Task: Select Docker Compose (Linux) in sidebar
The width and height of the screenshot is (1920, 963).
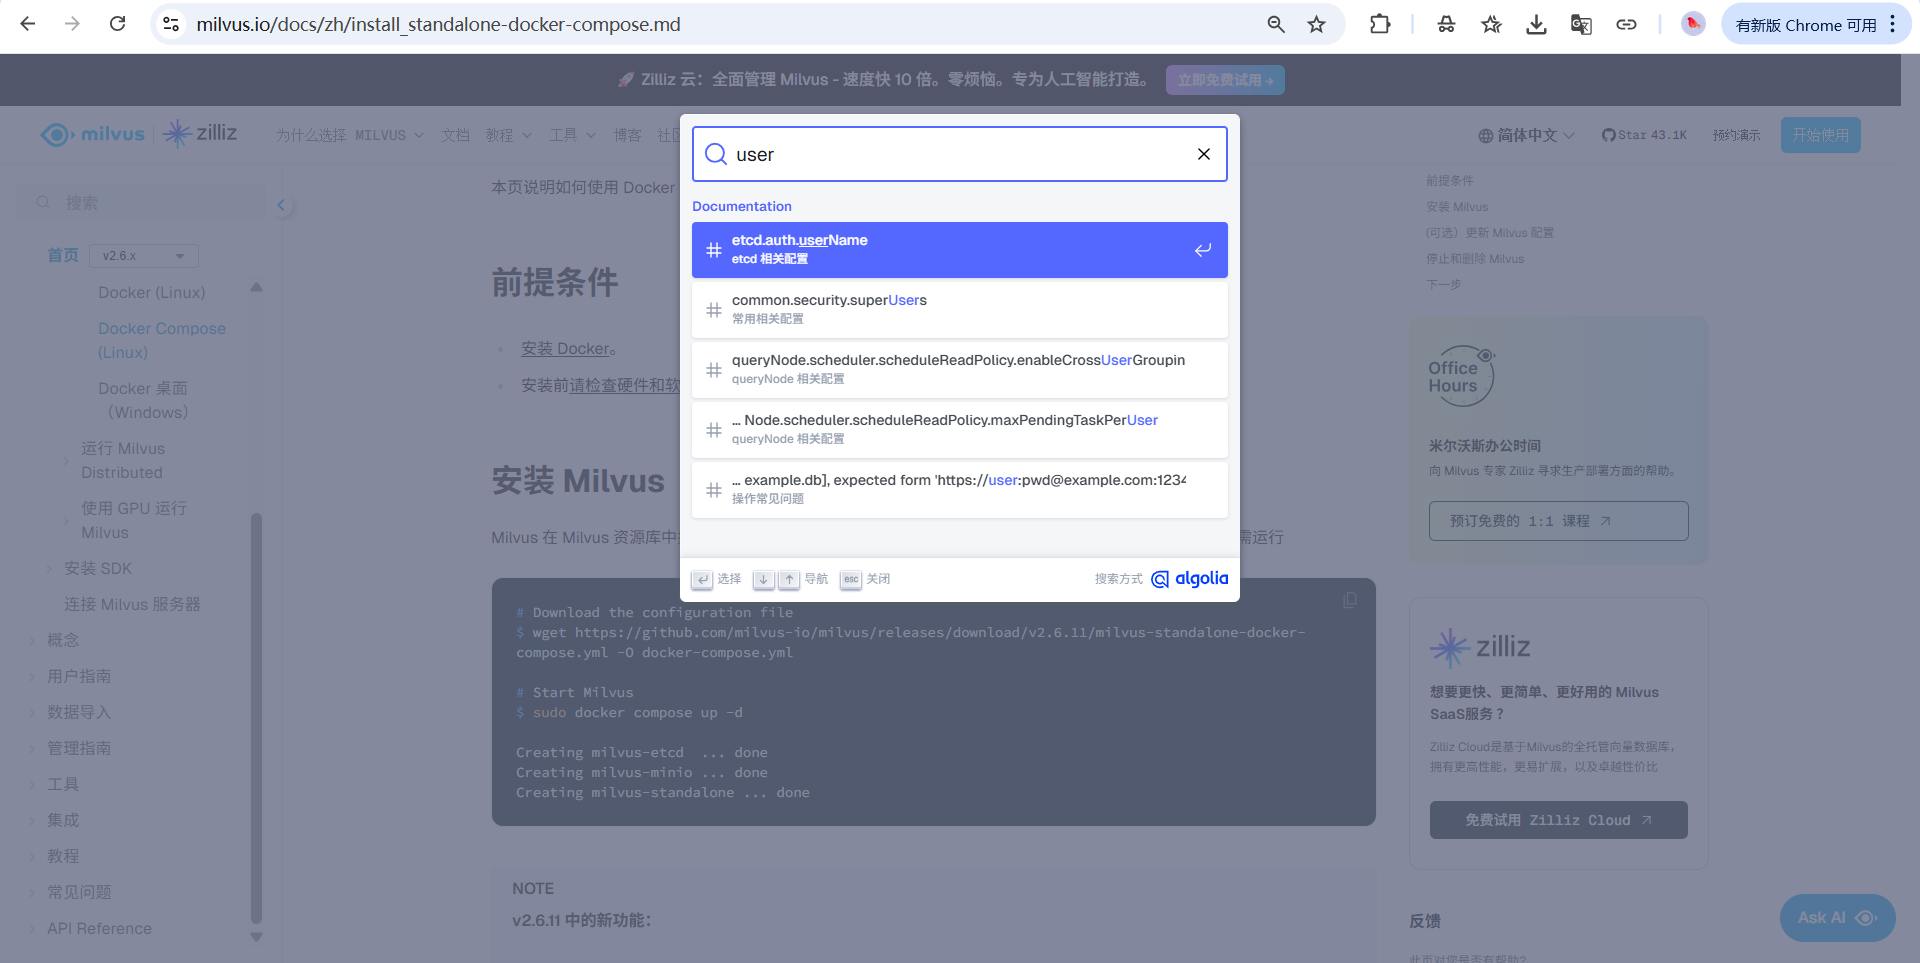Action: pyautogui.click(x=162, y=340)
